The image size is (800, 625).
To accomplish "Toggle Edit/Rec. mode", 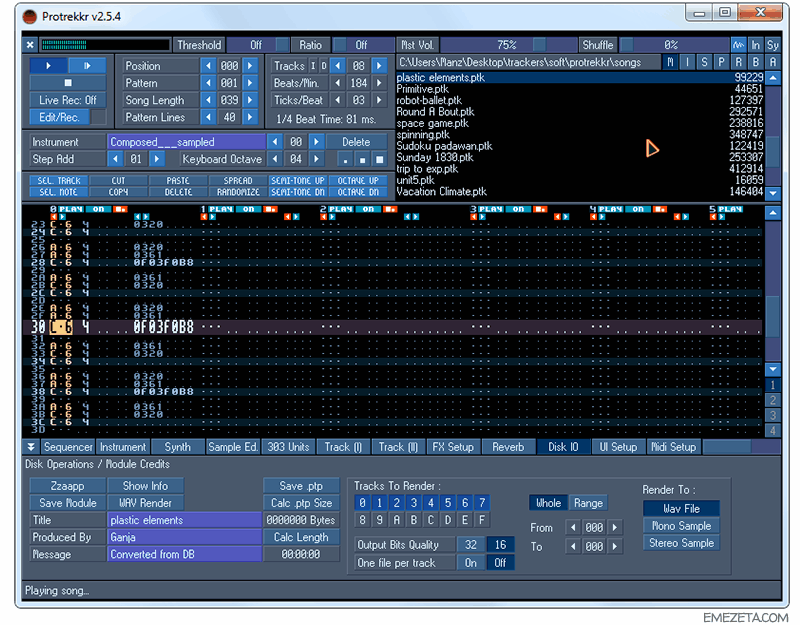I will (59, 117).
